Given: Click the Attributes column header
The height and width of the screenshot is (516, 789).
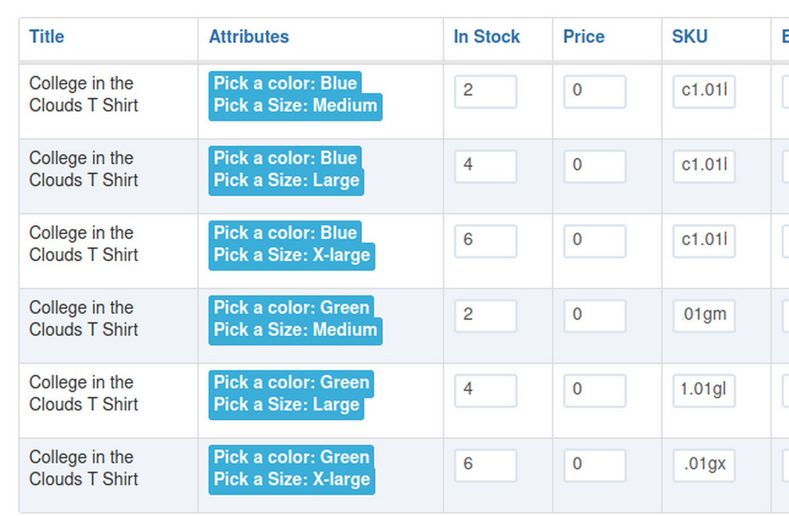Looking at the screenshot, I should click(x=249, y=37).
